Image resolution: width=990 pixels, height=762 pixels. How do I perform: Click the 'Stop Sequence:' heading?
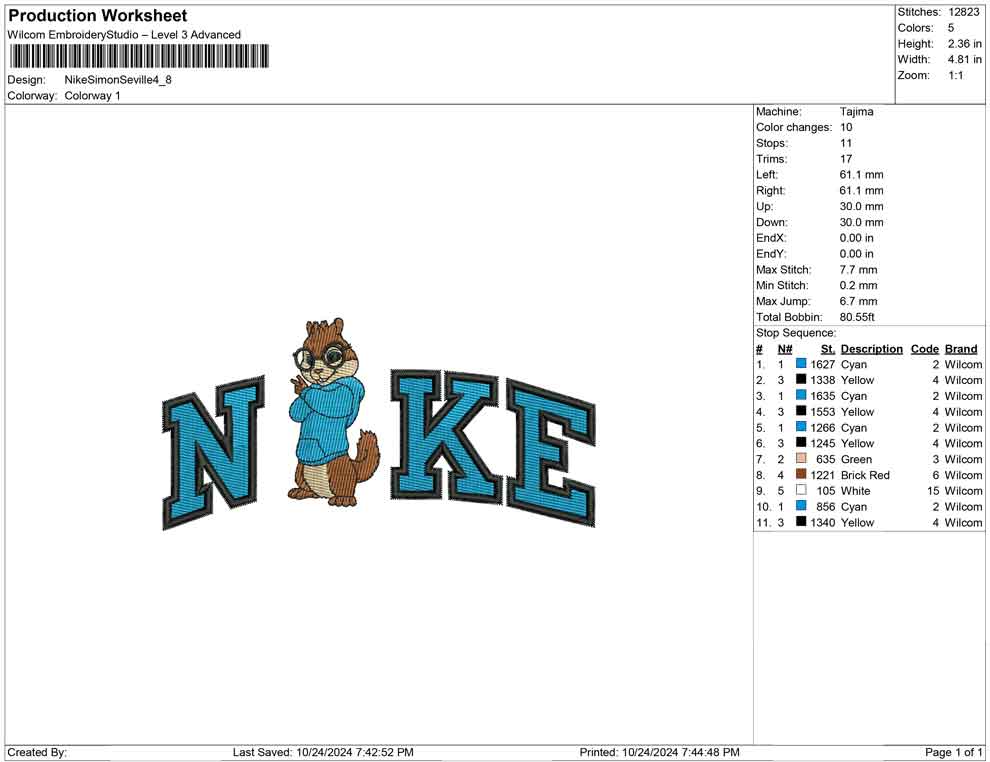coord(796,333)
